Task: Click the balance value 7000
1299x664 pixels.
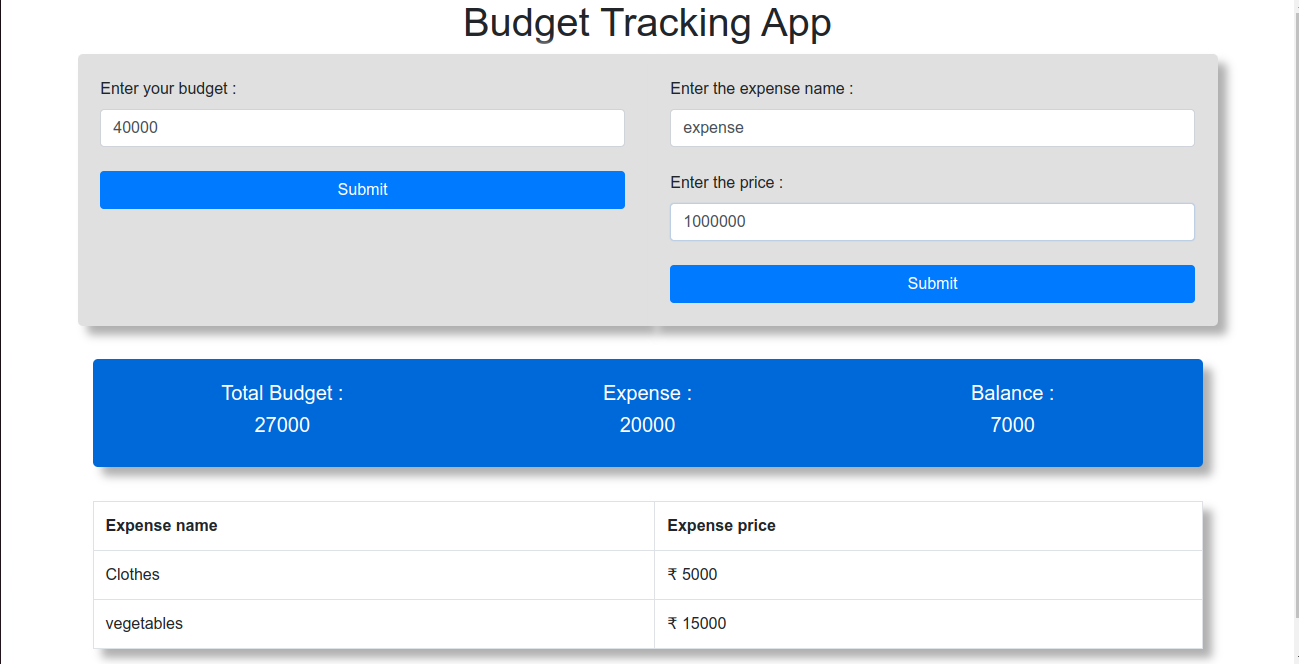Action: click(1012, 425)
